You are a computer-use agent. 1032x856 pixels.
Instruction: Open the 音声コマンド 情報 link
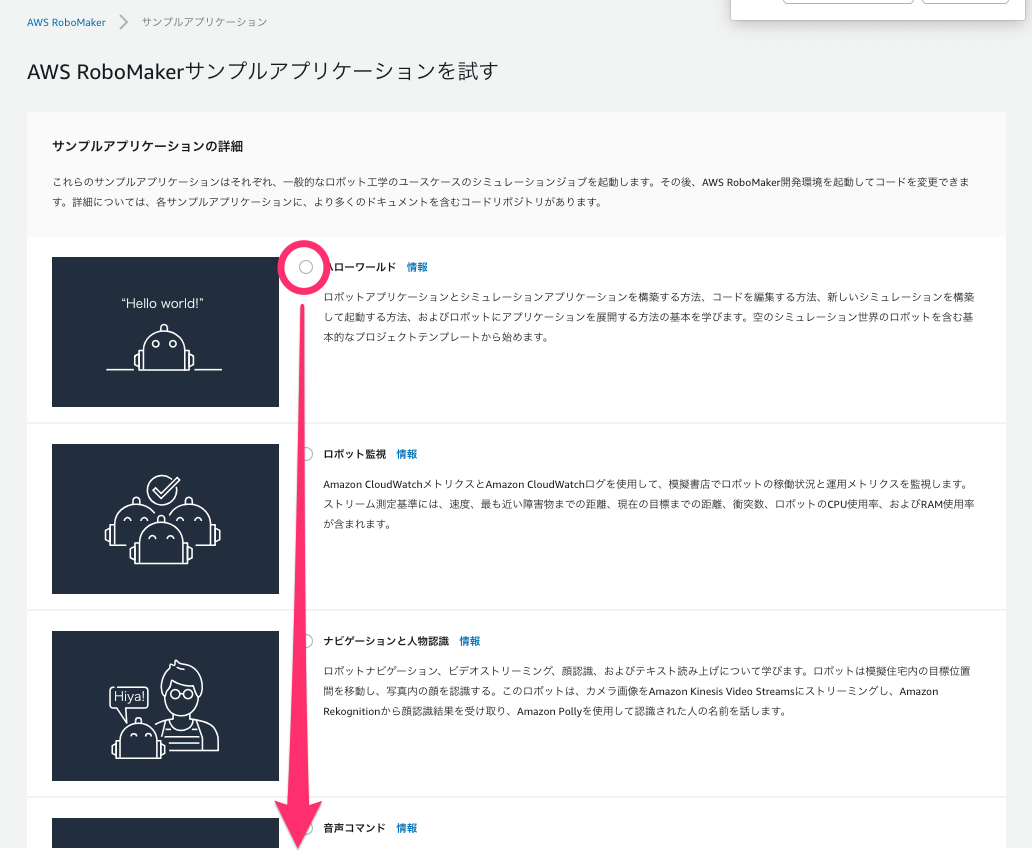tap(406, 828)
